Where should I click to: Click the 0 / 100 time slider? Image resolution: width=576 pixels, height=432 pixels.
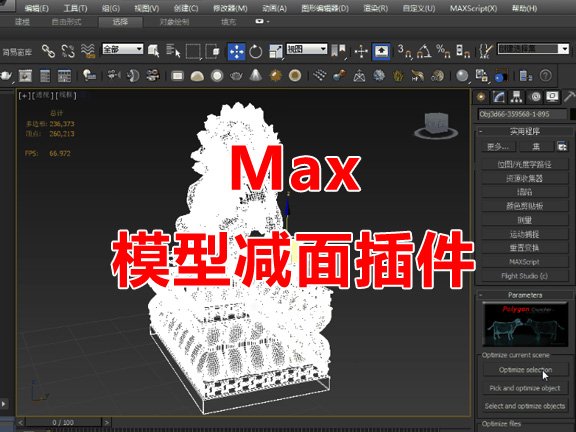(x=63, y=422)
